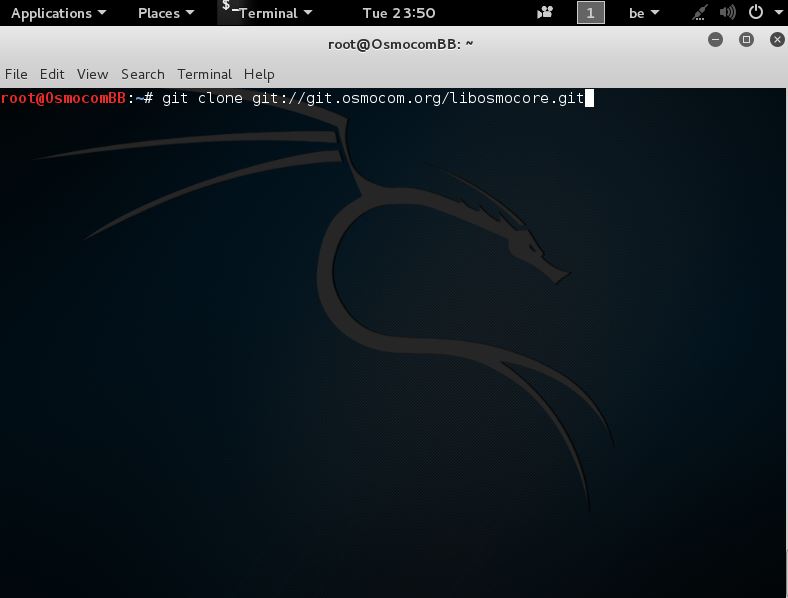Click the screen recording camera icon
The width and height of the screenshot is (788, 598).
pyautogui.click(x=545, y=13)
